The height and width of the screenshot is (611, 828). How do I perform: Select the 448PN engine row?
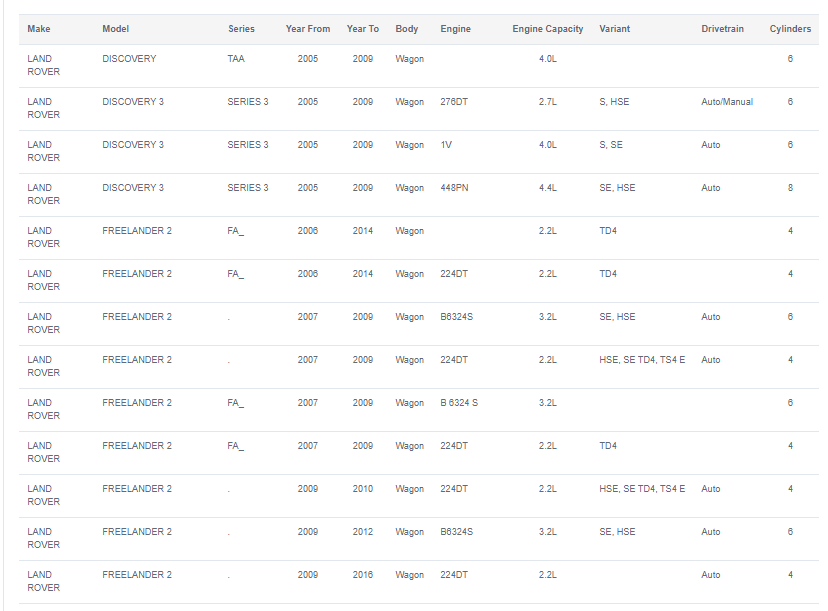click(419, 194)
